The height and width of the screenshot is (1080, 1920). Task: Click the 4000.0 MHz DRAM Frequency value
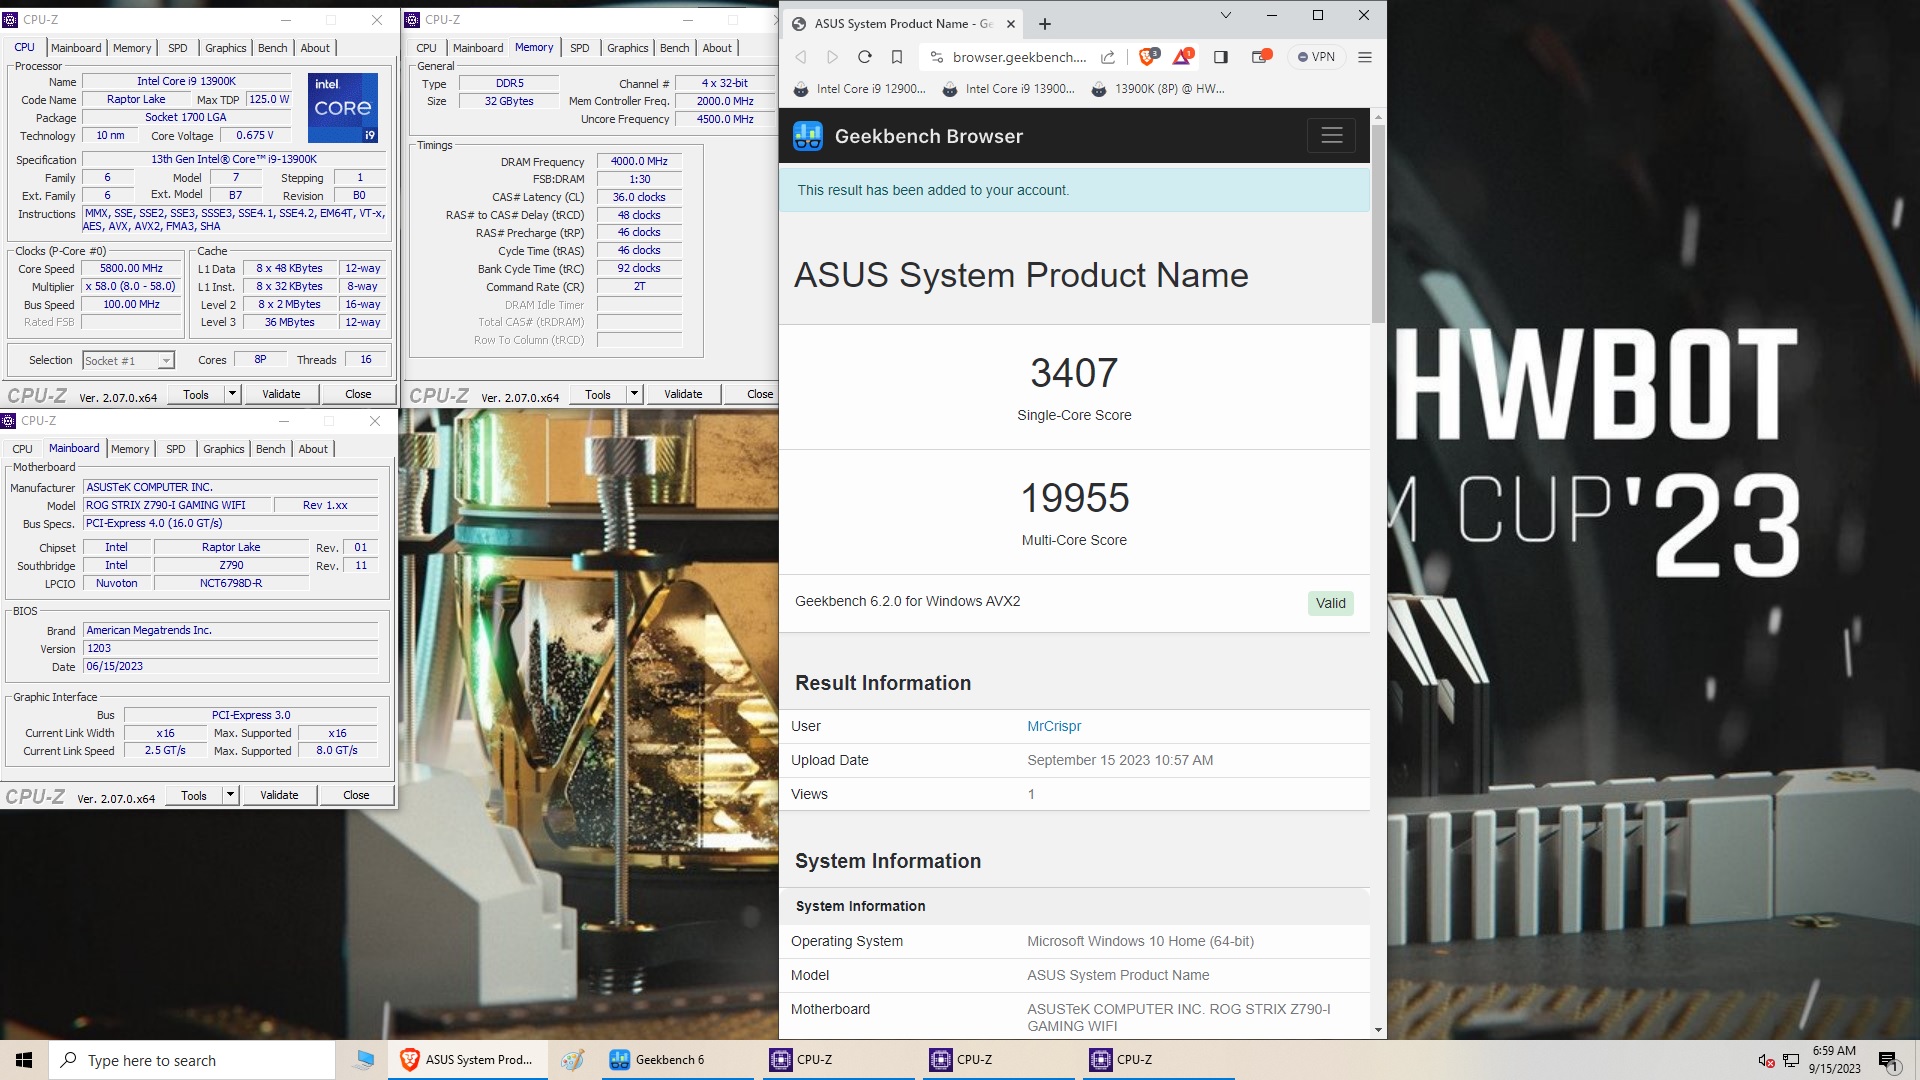639,161
